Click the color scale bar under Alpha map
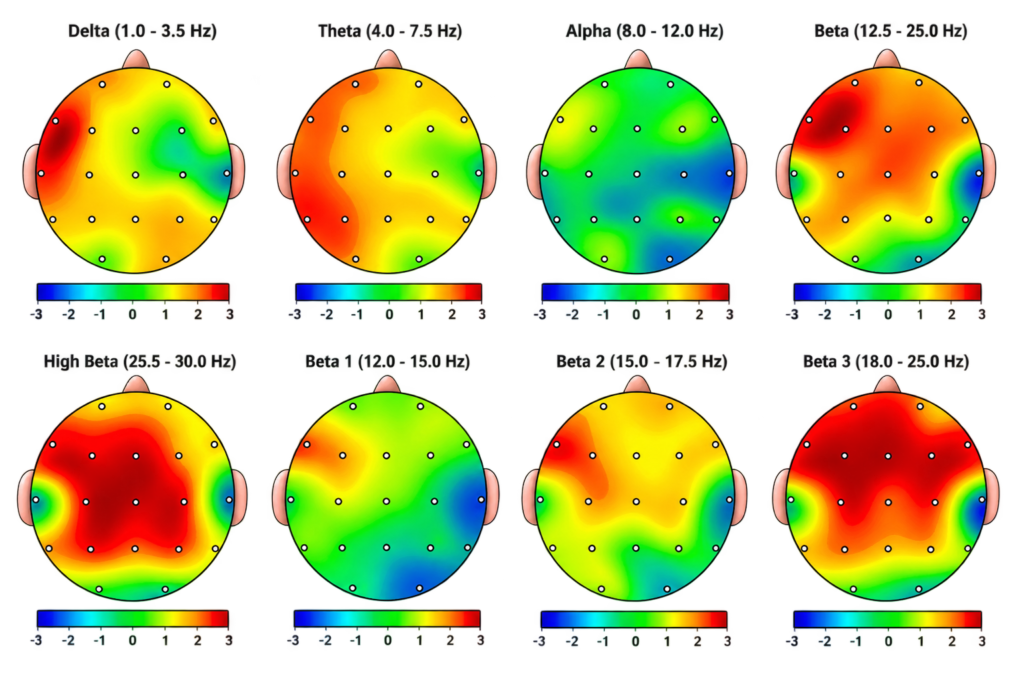This screenshot has width=1024, height=683. 635,292
